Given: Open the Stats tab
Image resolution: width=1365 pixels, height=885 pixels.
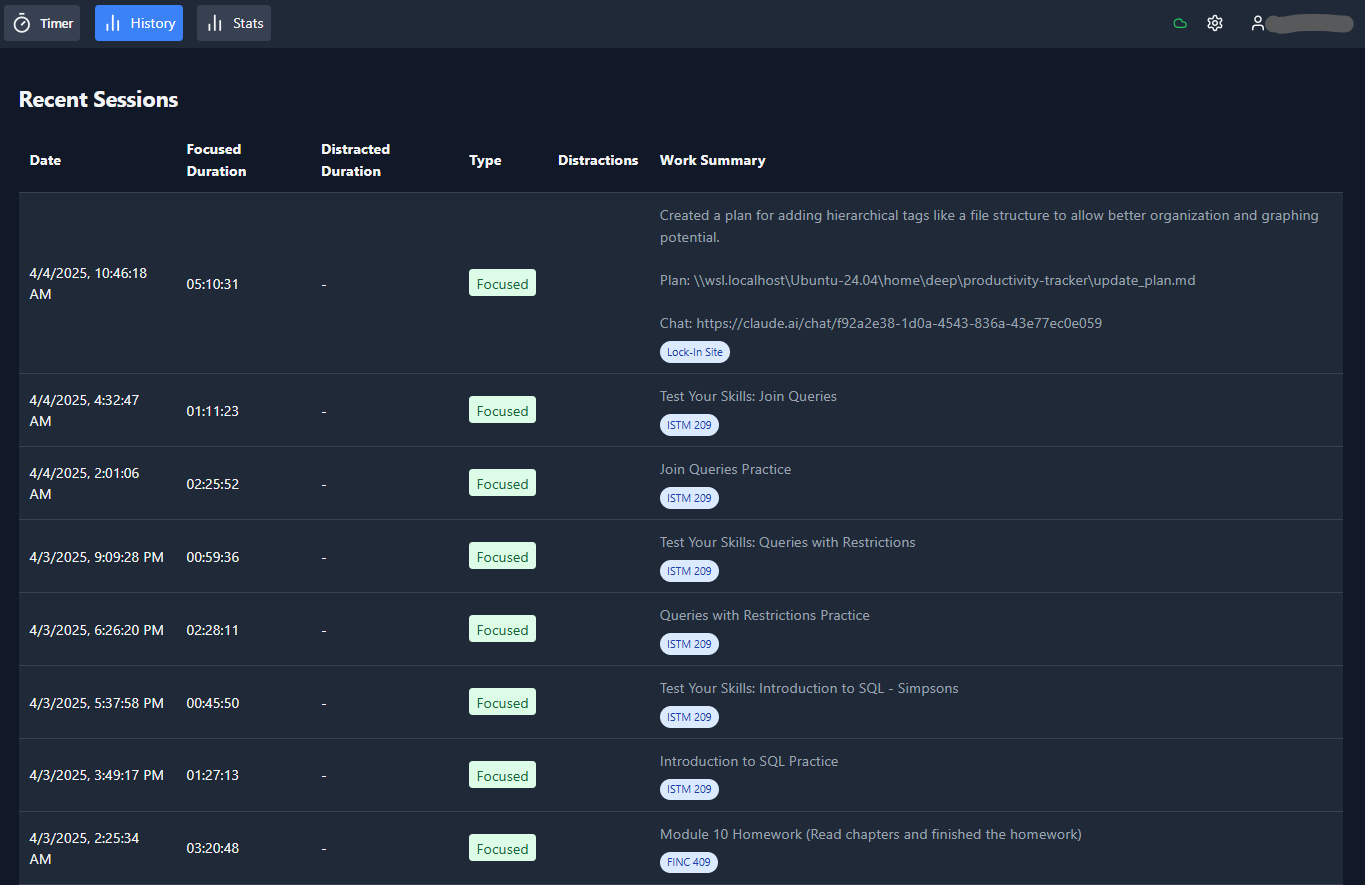Looking at the screenshot, I should click(234, 23).
